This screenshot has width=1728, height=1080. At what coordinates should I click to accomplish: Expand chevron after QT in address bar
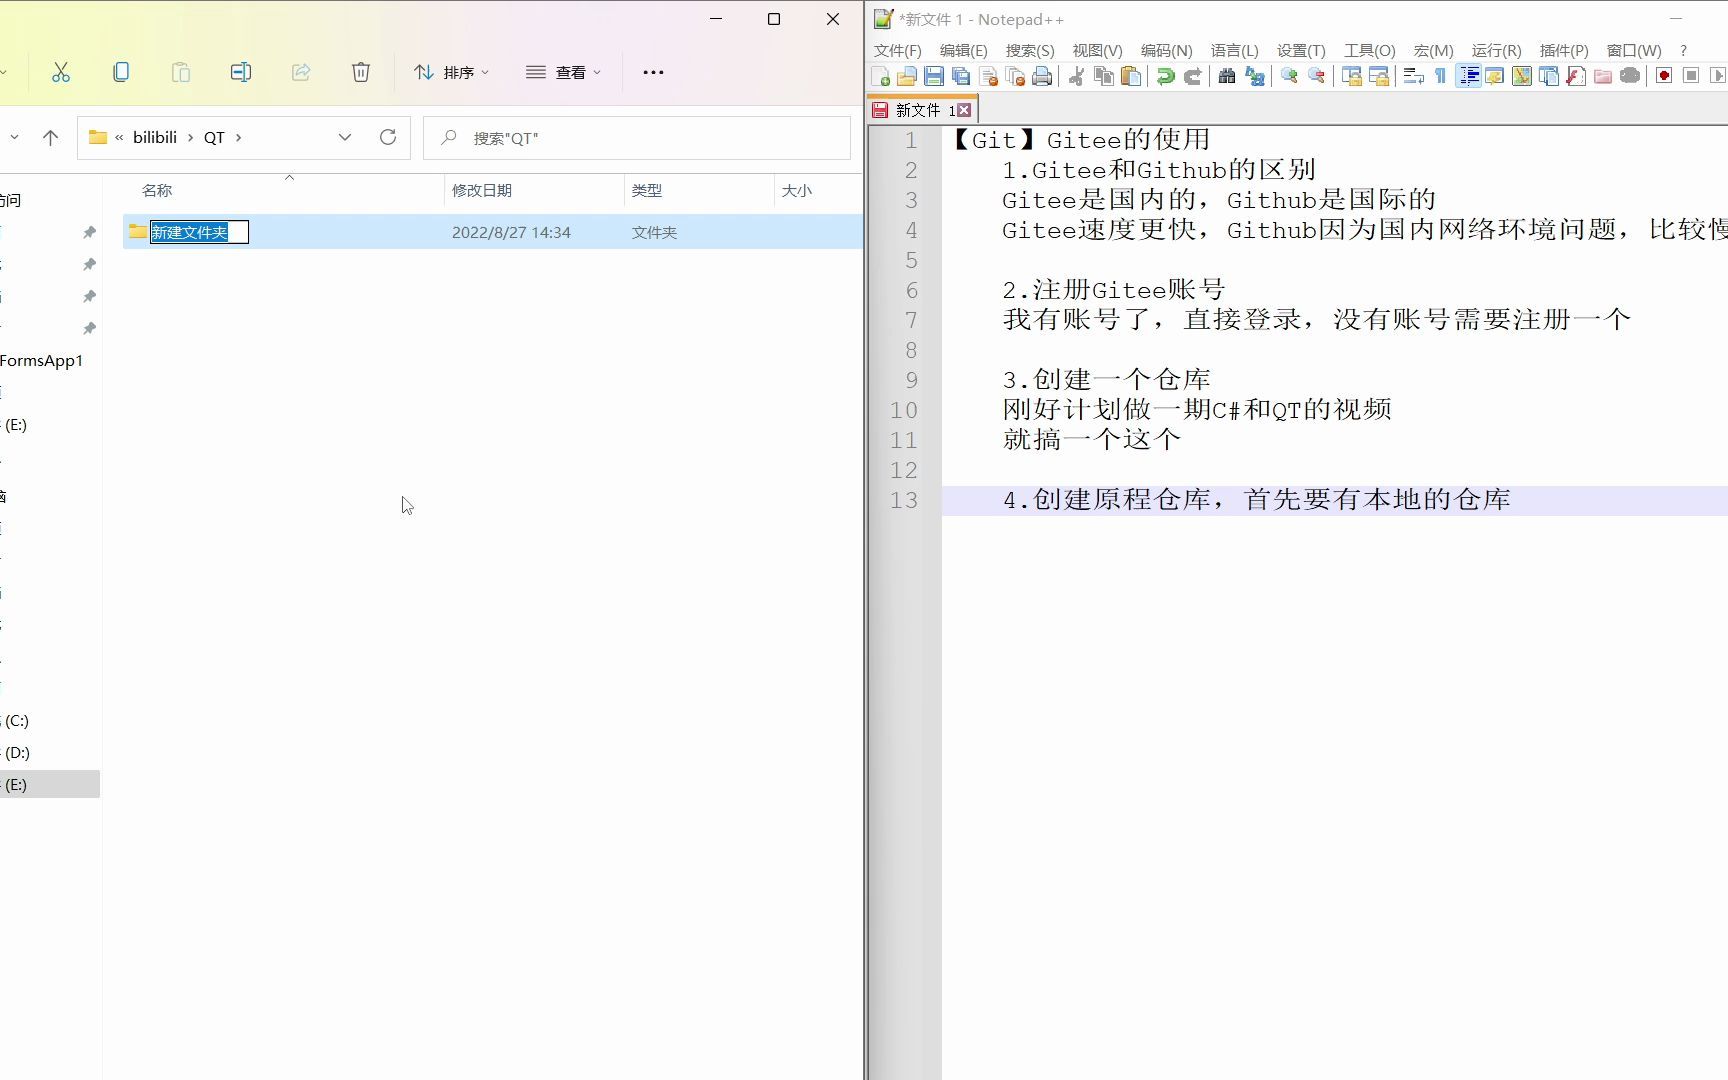(x=238, y=138)
